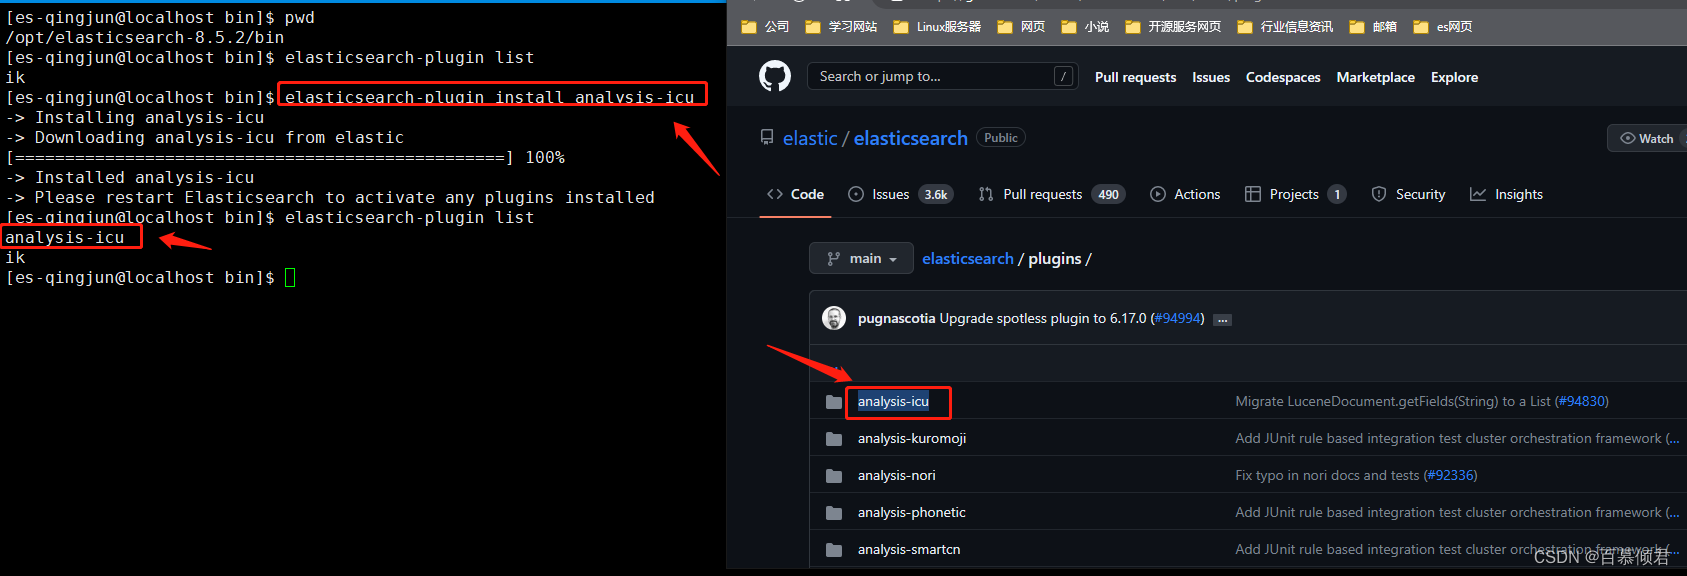Open commit link #92336
The width and height of the screenshot is (1687, 576).
pyautogui.click(x=1451, y=475)
